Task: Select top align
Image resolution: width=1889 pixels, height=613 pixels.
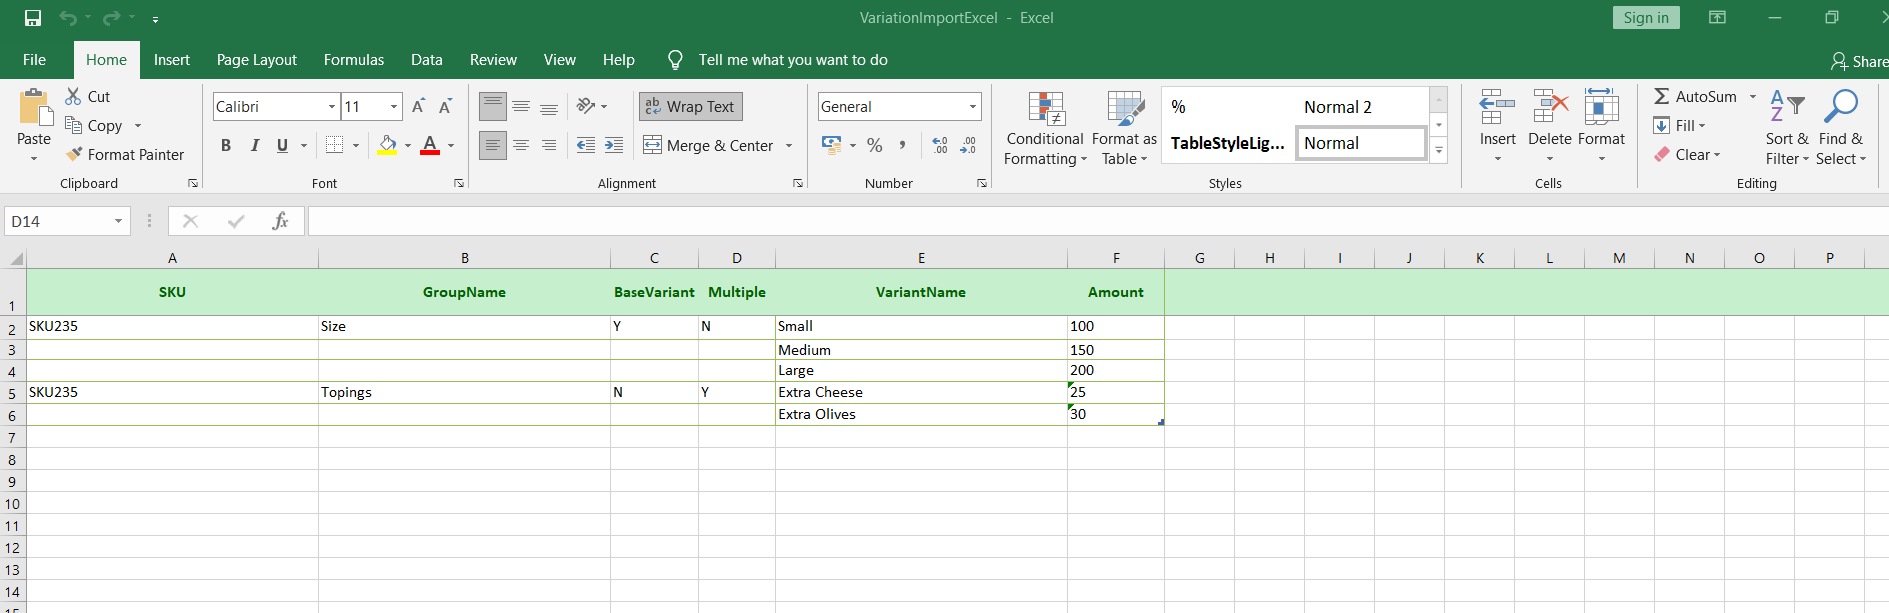Action: tap(493, 106)
